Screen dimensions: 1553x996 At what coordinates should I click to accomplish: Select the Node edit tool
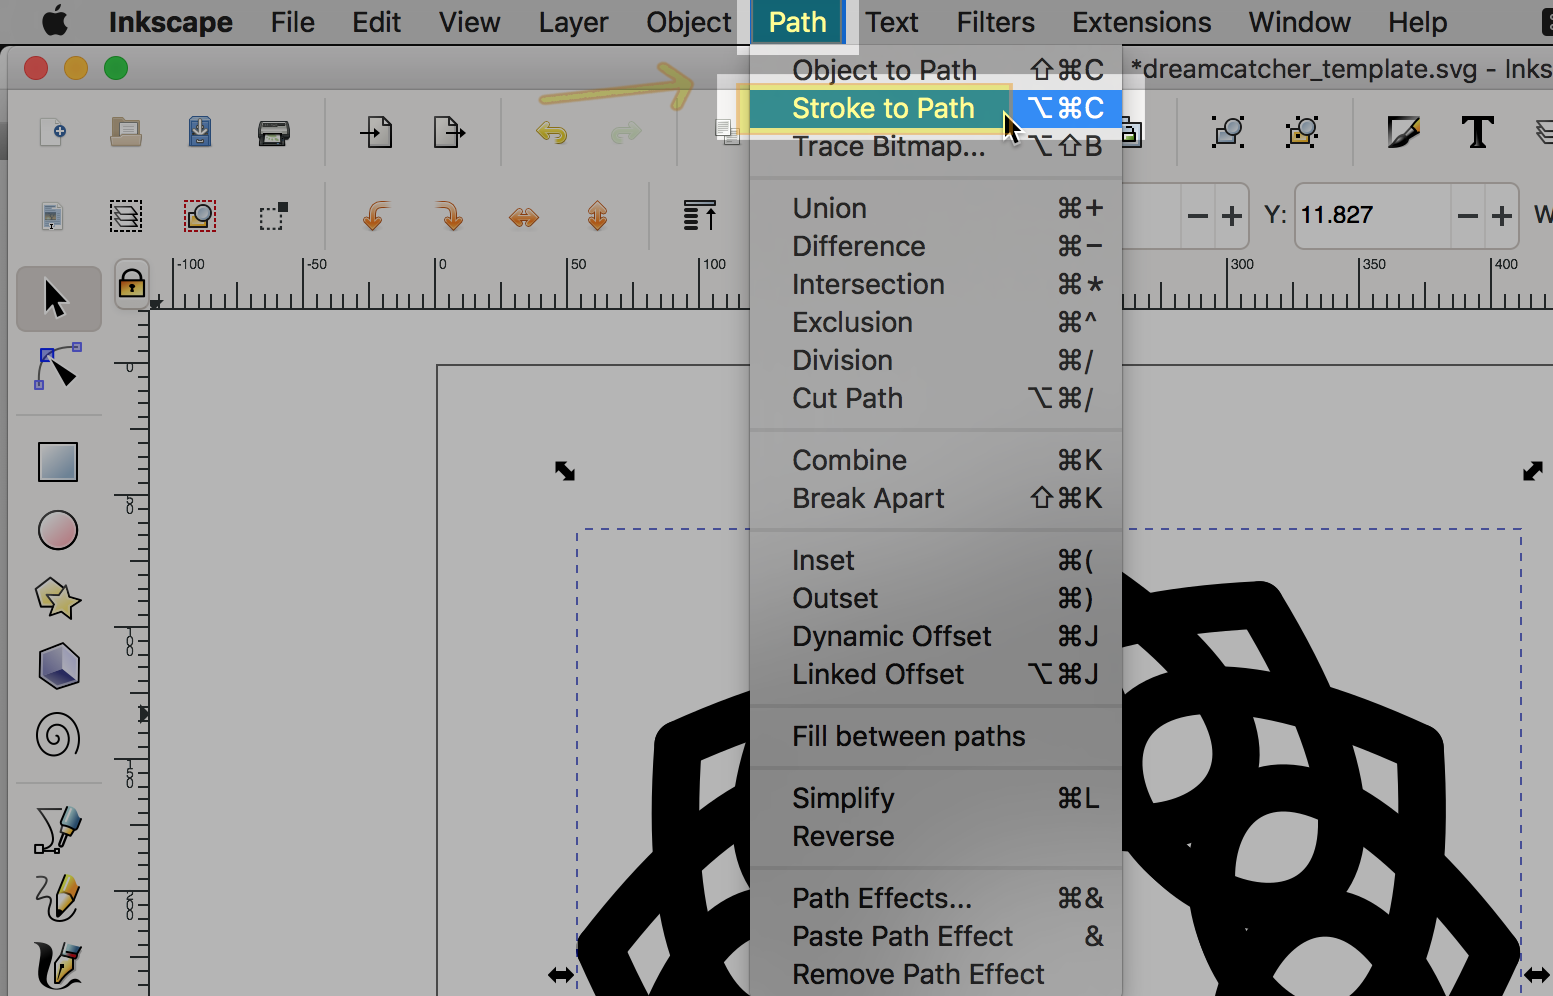(x=57, y=368)
